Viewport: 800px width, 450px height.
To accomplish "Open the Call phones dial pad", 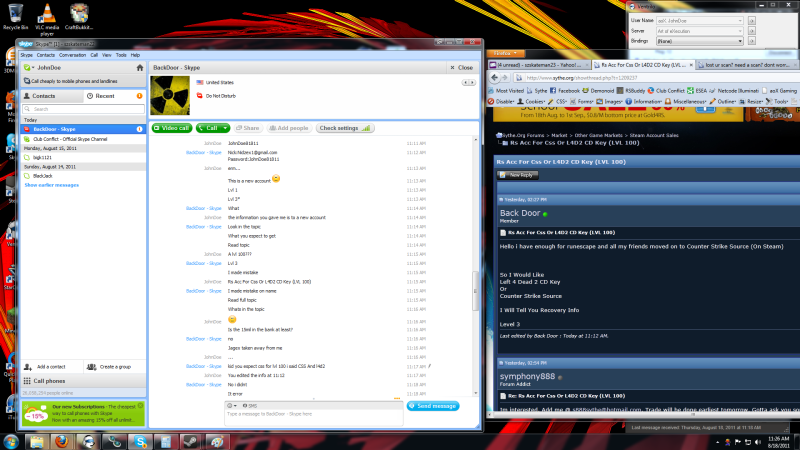I will click(x=83, y=381).
